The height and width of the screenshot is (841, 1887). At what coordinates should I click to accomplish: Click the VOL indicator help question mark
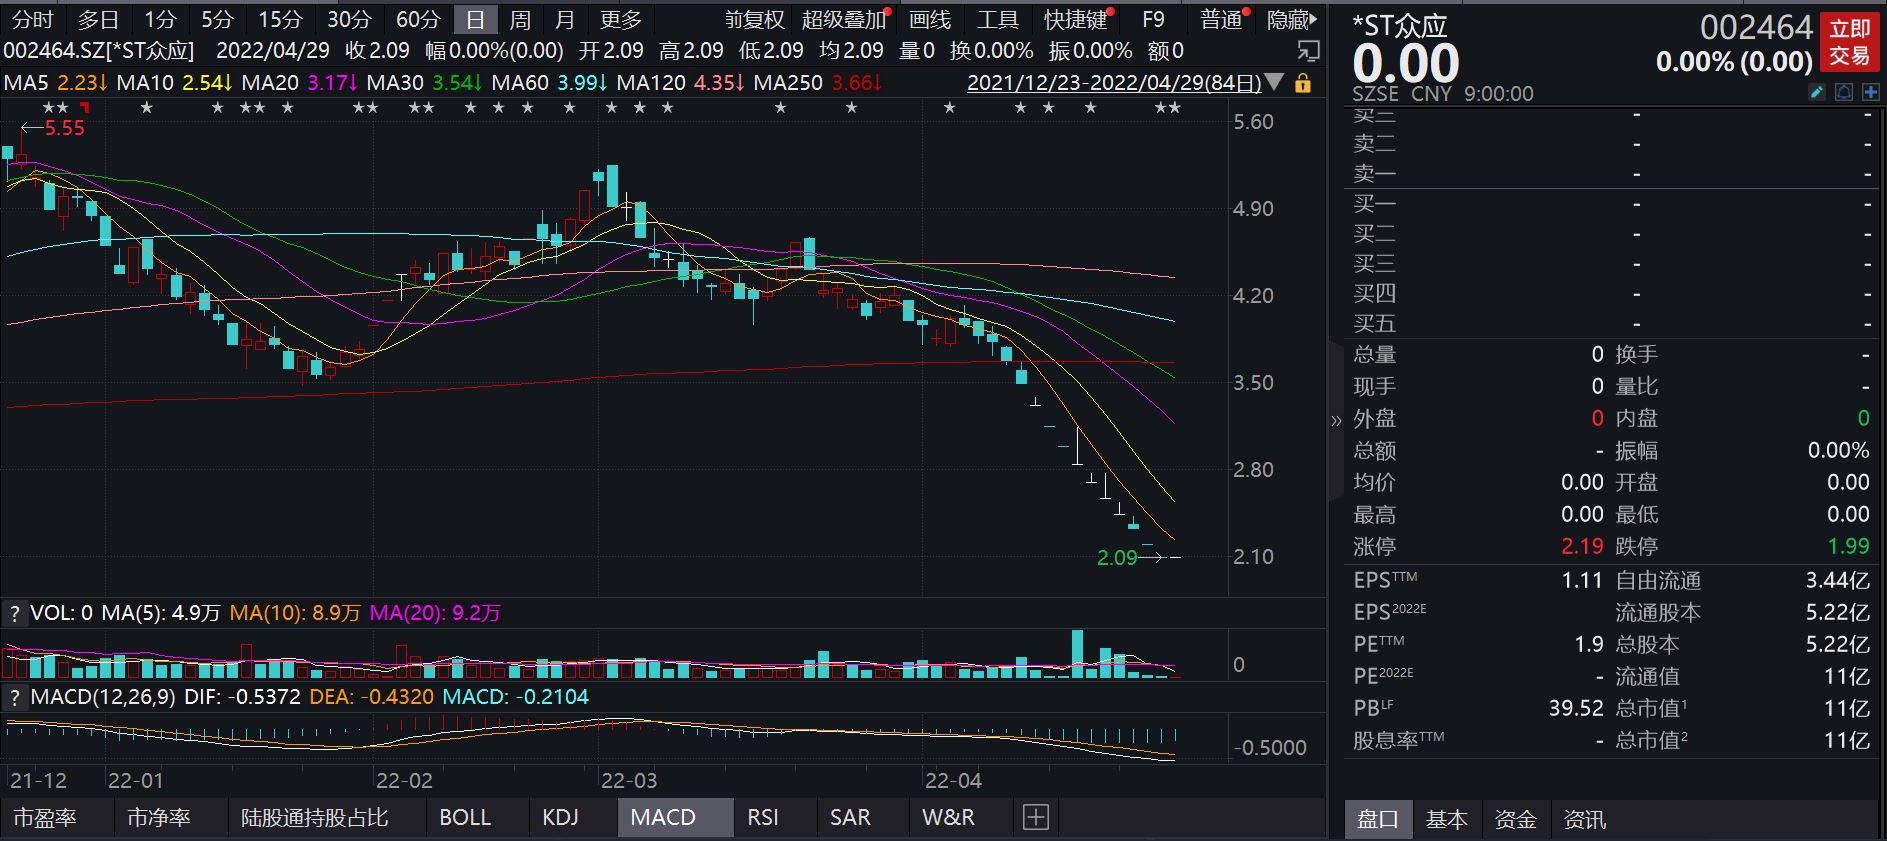(14, 613)
